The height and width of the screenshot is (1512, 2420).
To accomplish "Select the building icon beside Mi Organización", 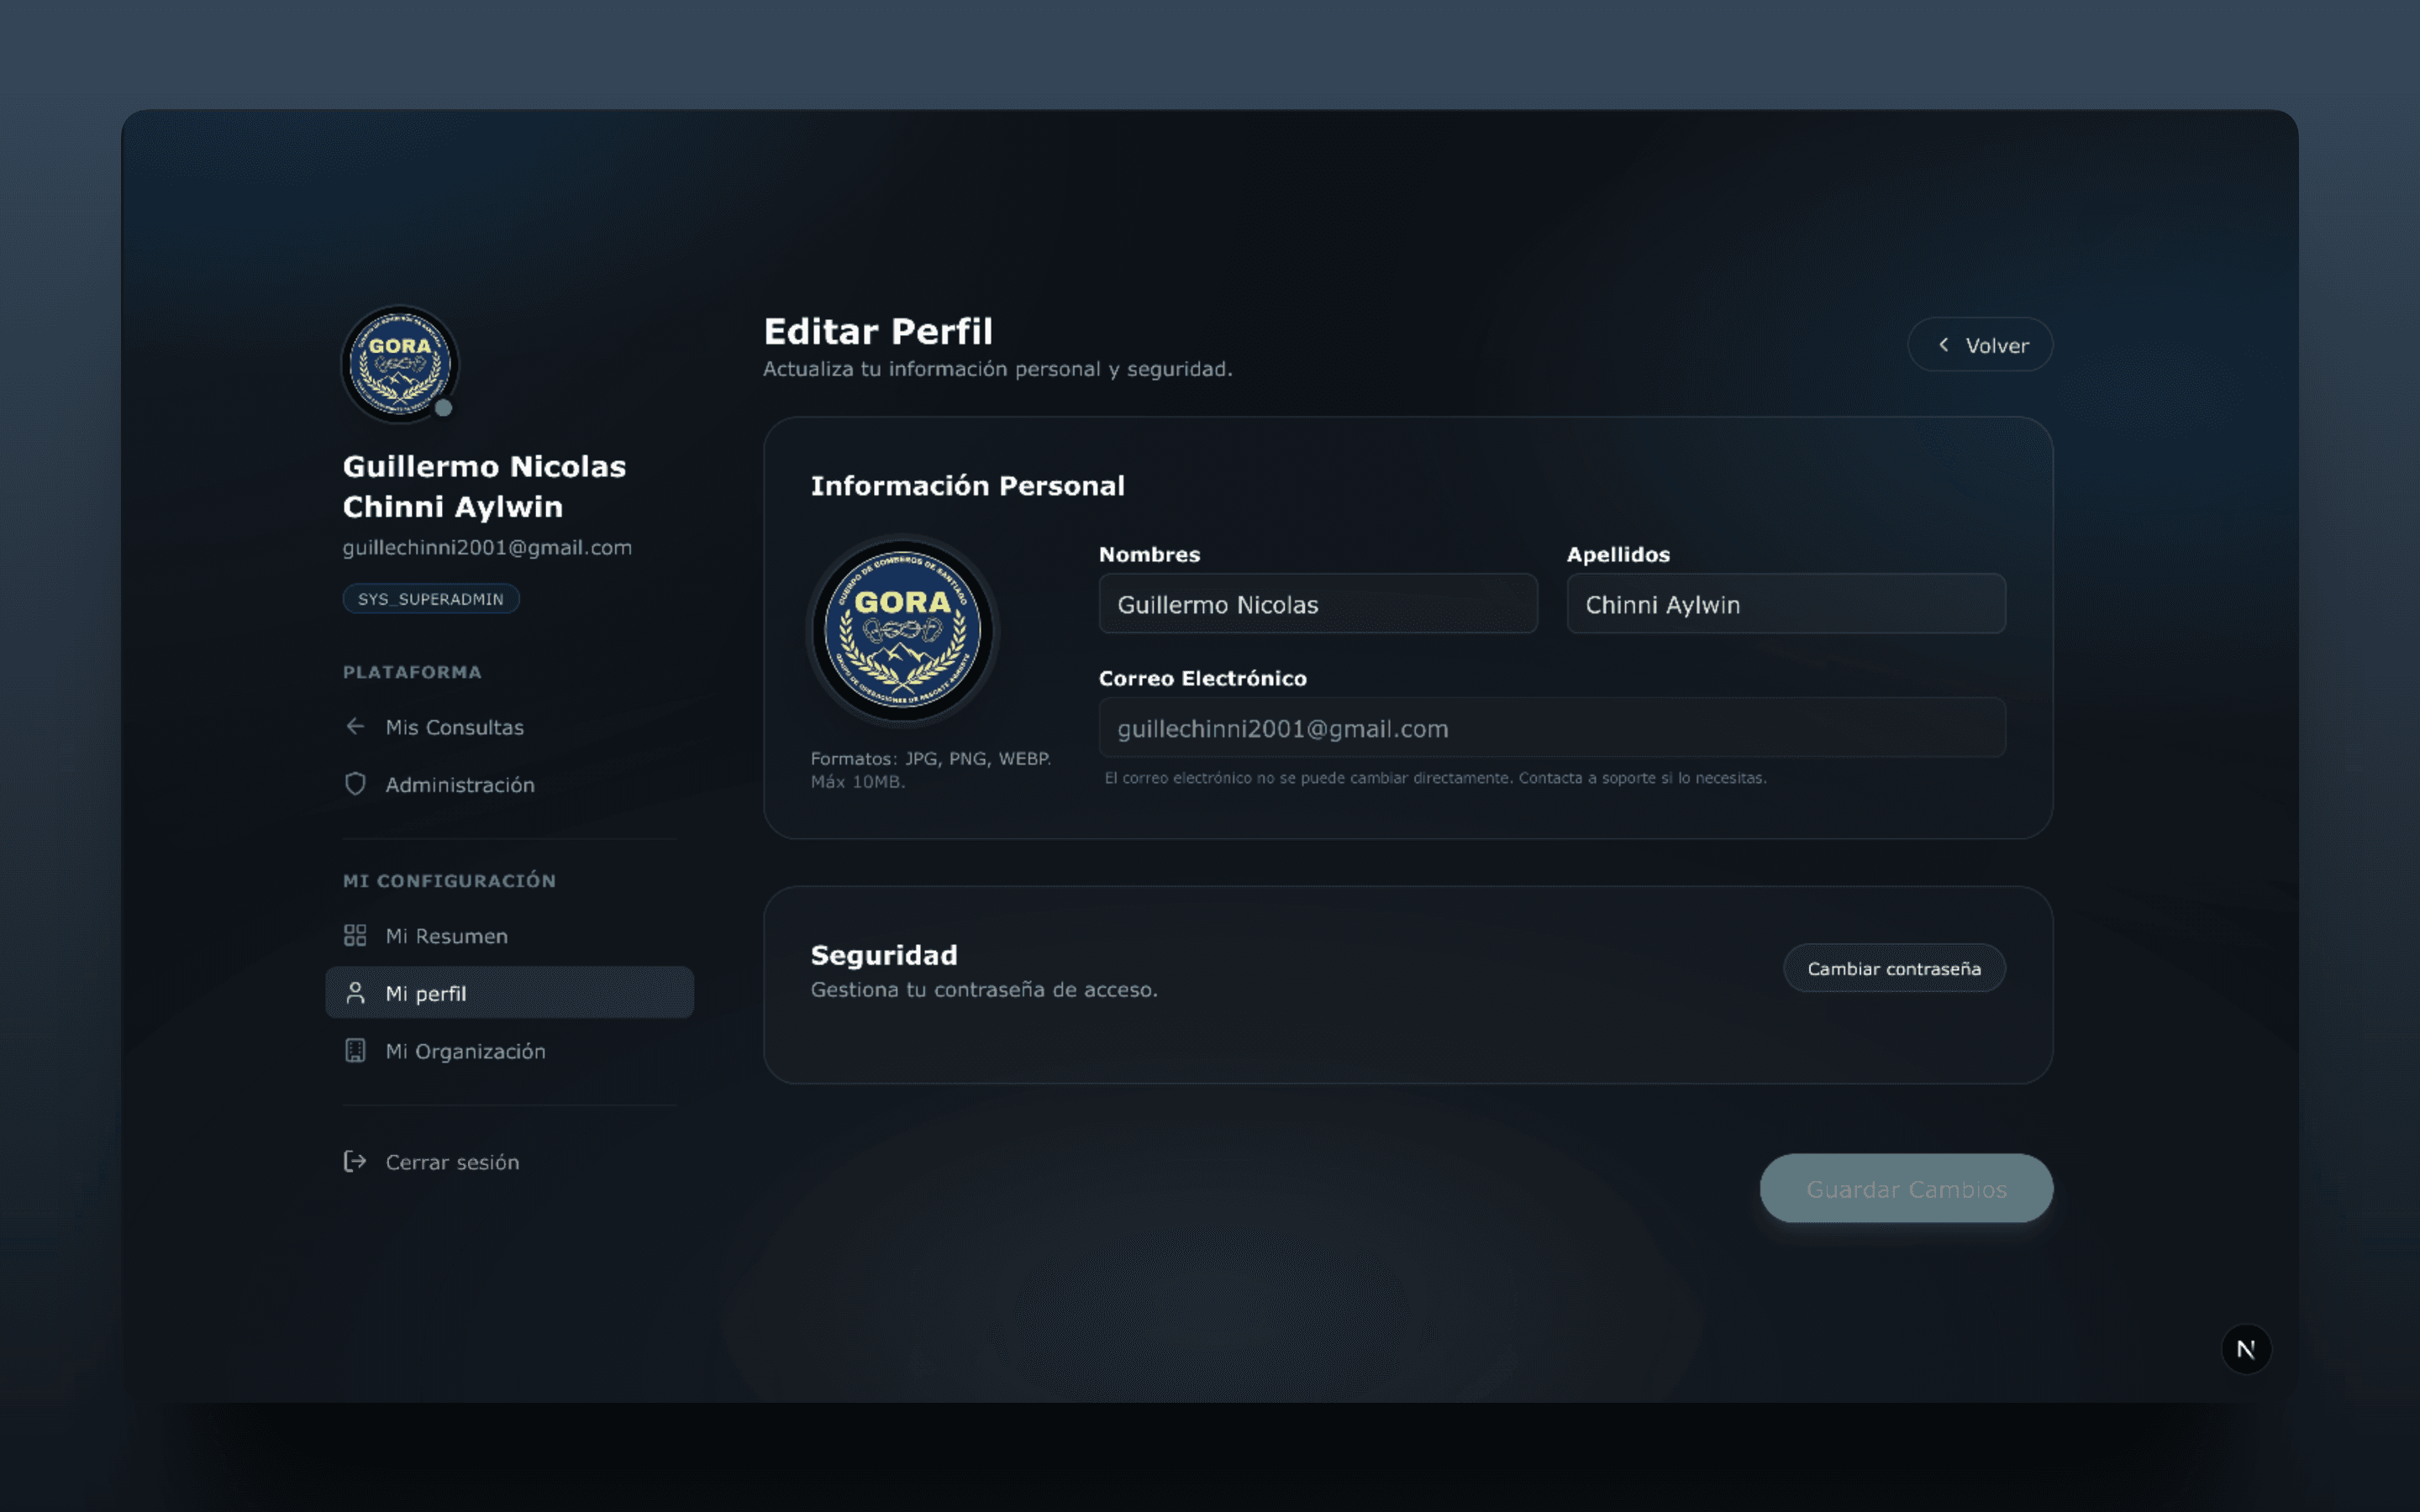I will (x=356, y=1050).
